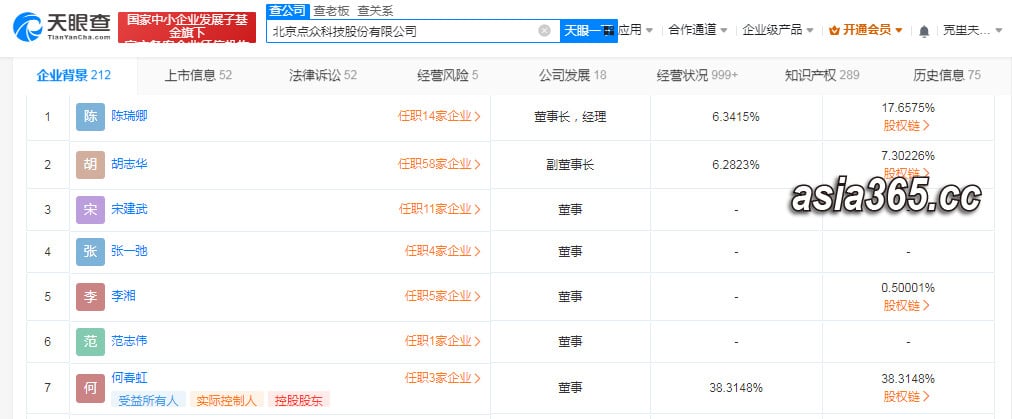
Task: Open 陈瑞卿 person profile link
Action: pyautogui.click(x=130, y=116)
